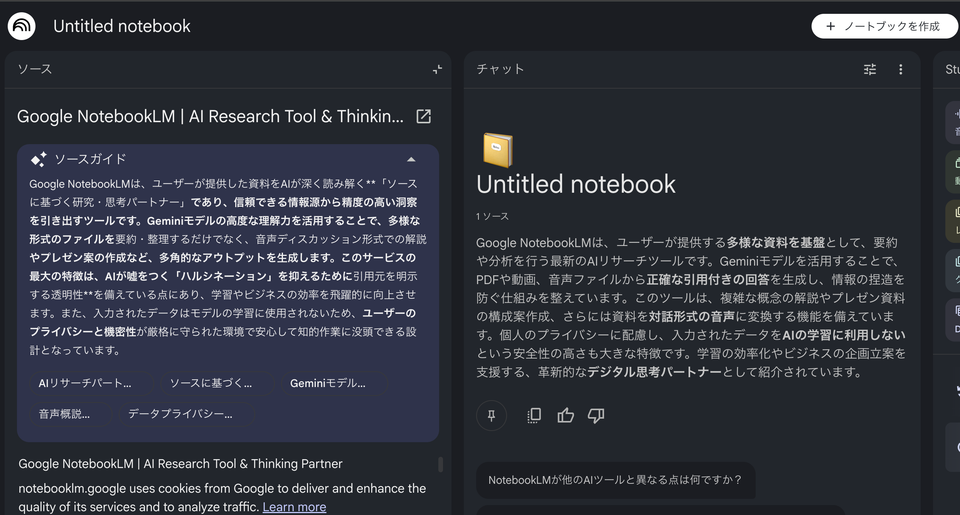Click the sparkle icon beside ソースガイド
This screenshot has width=960, height=515.
pos(39,159)
